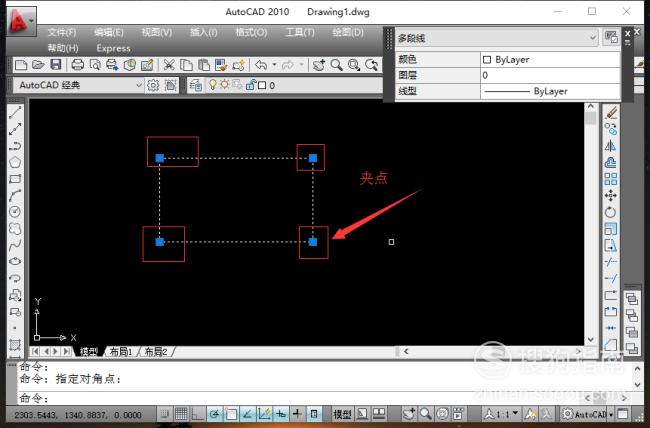Click the 线型 ByLayer linetype value
This screenshot has width=650, height=428.
550,91
